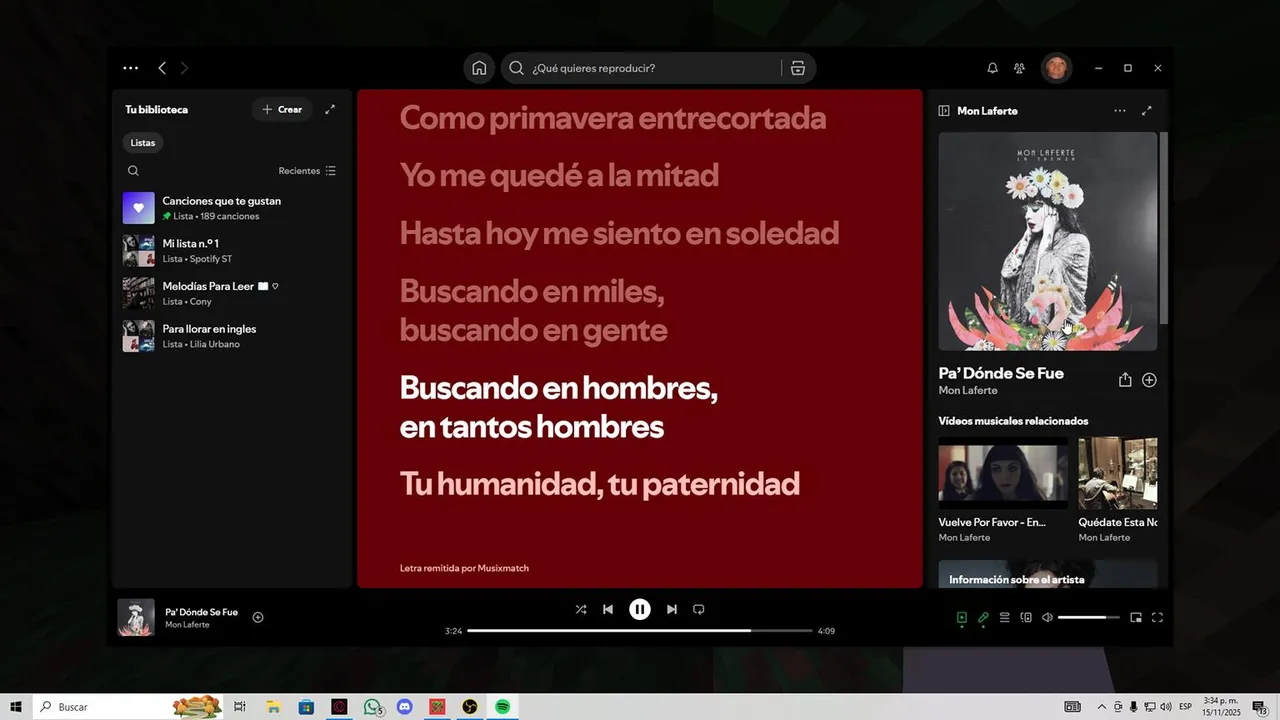Mute the volume speaker icon

(x=1047, y=618)
